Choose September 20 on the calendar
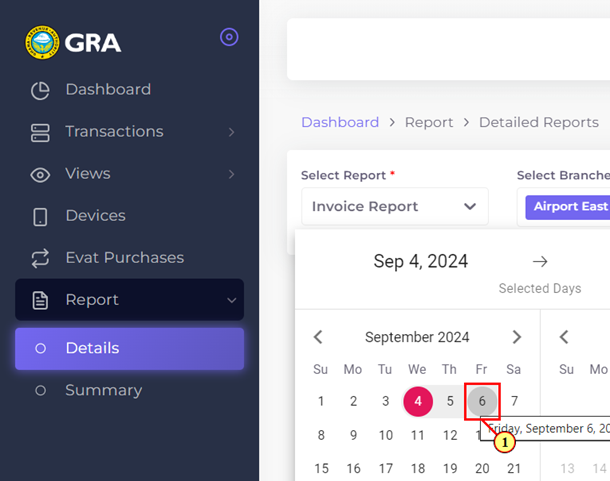This screenshot has height=481, width=610. [x=482, y=469]
